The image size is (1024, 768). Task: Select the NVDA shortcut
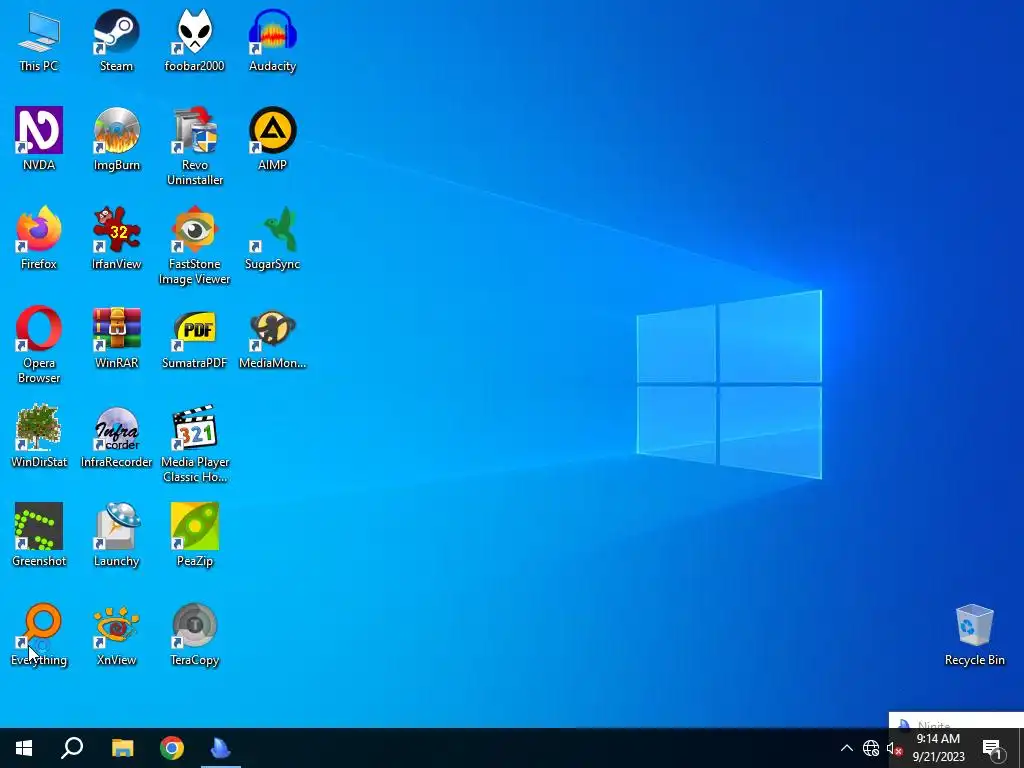39,139
